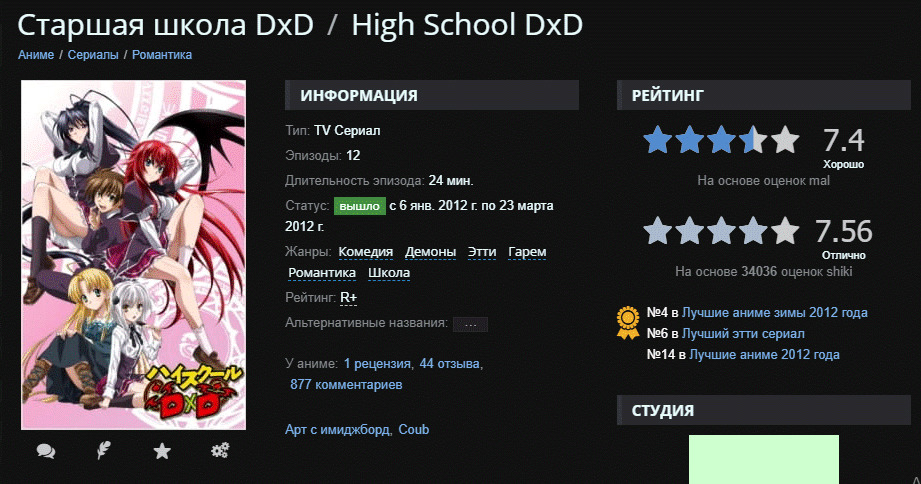Click the light green studio logo box
Viewport: 921px width, 484px height.
tap(764, 459)
